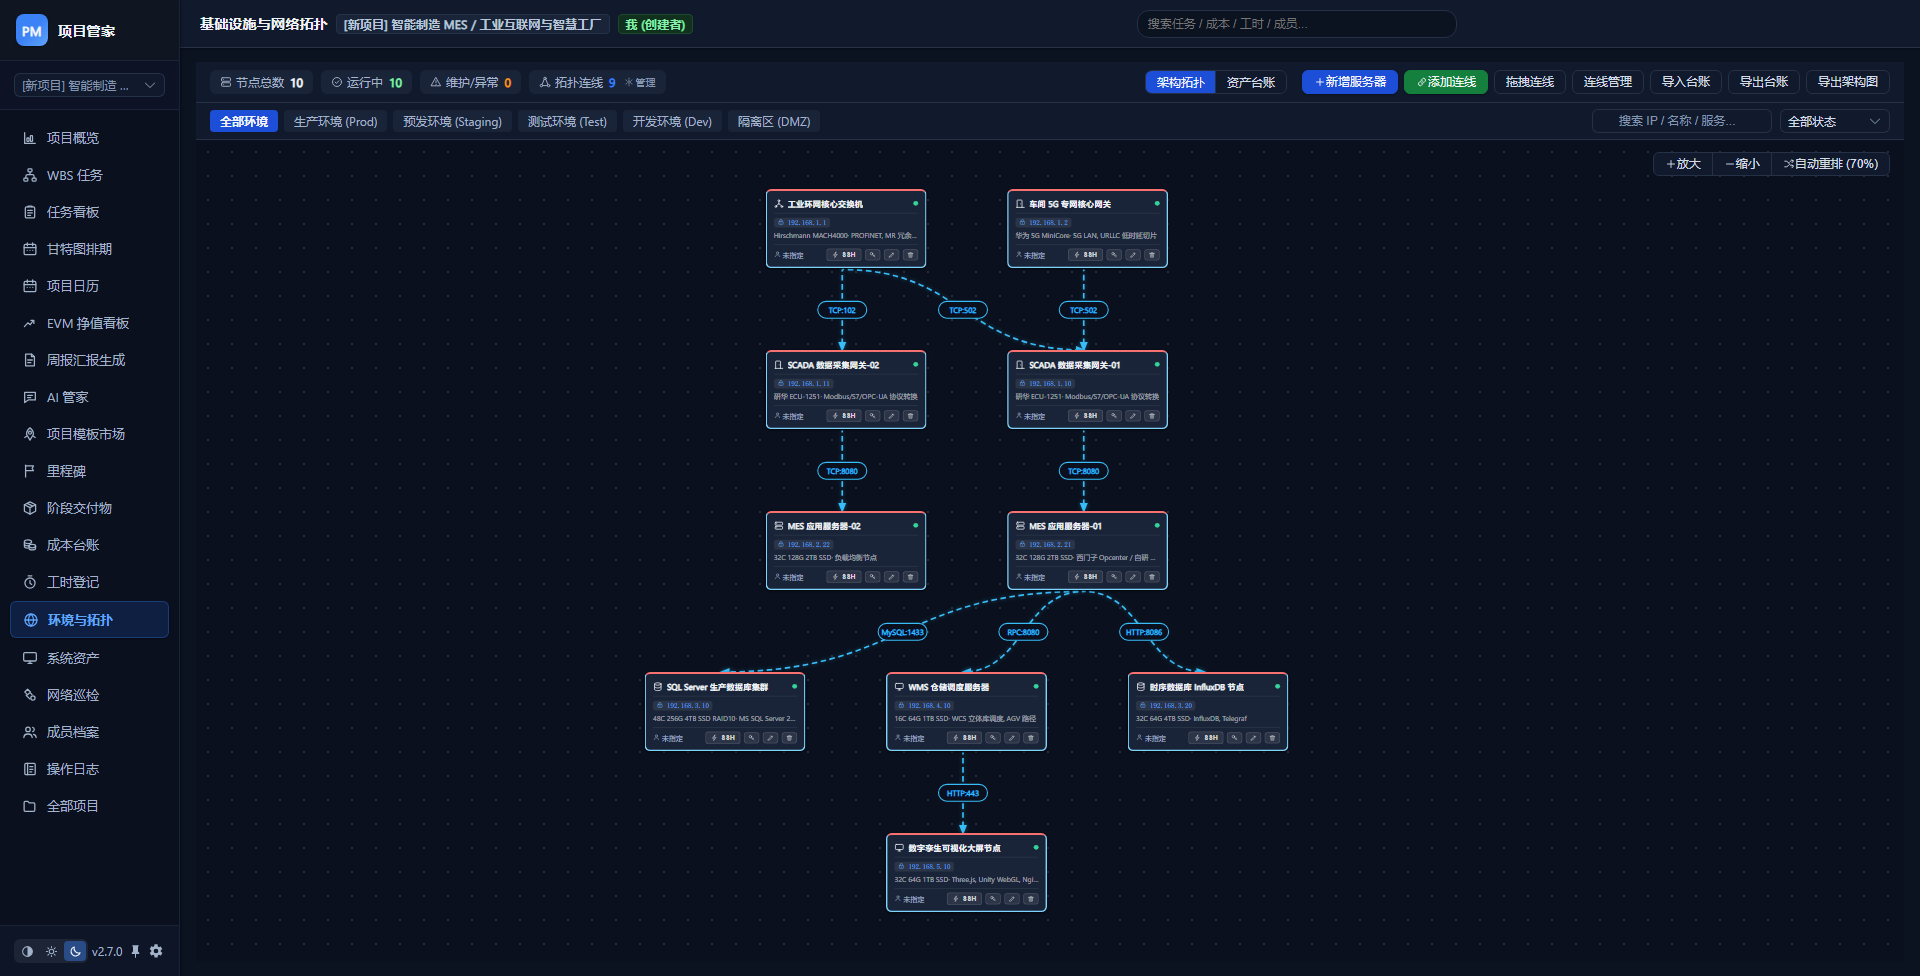Edit the 车间 5G 专网核心网关 node with pencil icon
The height and width of the screenshot is (976, 1920).
(x=1133, y=255)
